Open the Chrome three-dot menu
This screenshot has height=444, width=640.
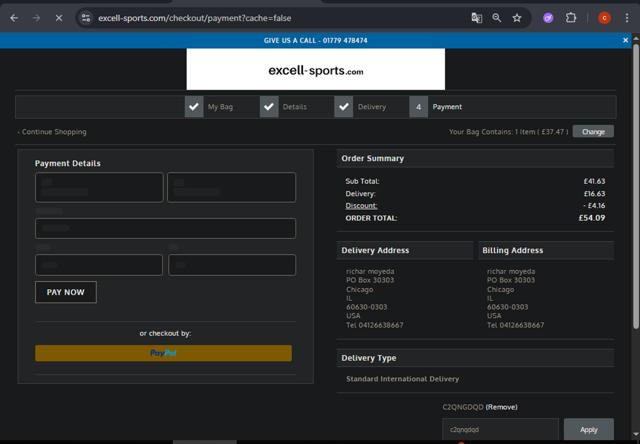pyautogui.click(x=627, y=18)
